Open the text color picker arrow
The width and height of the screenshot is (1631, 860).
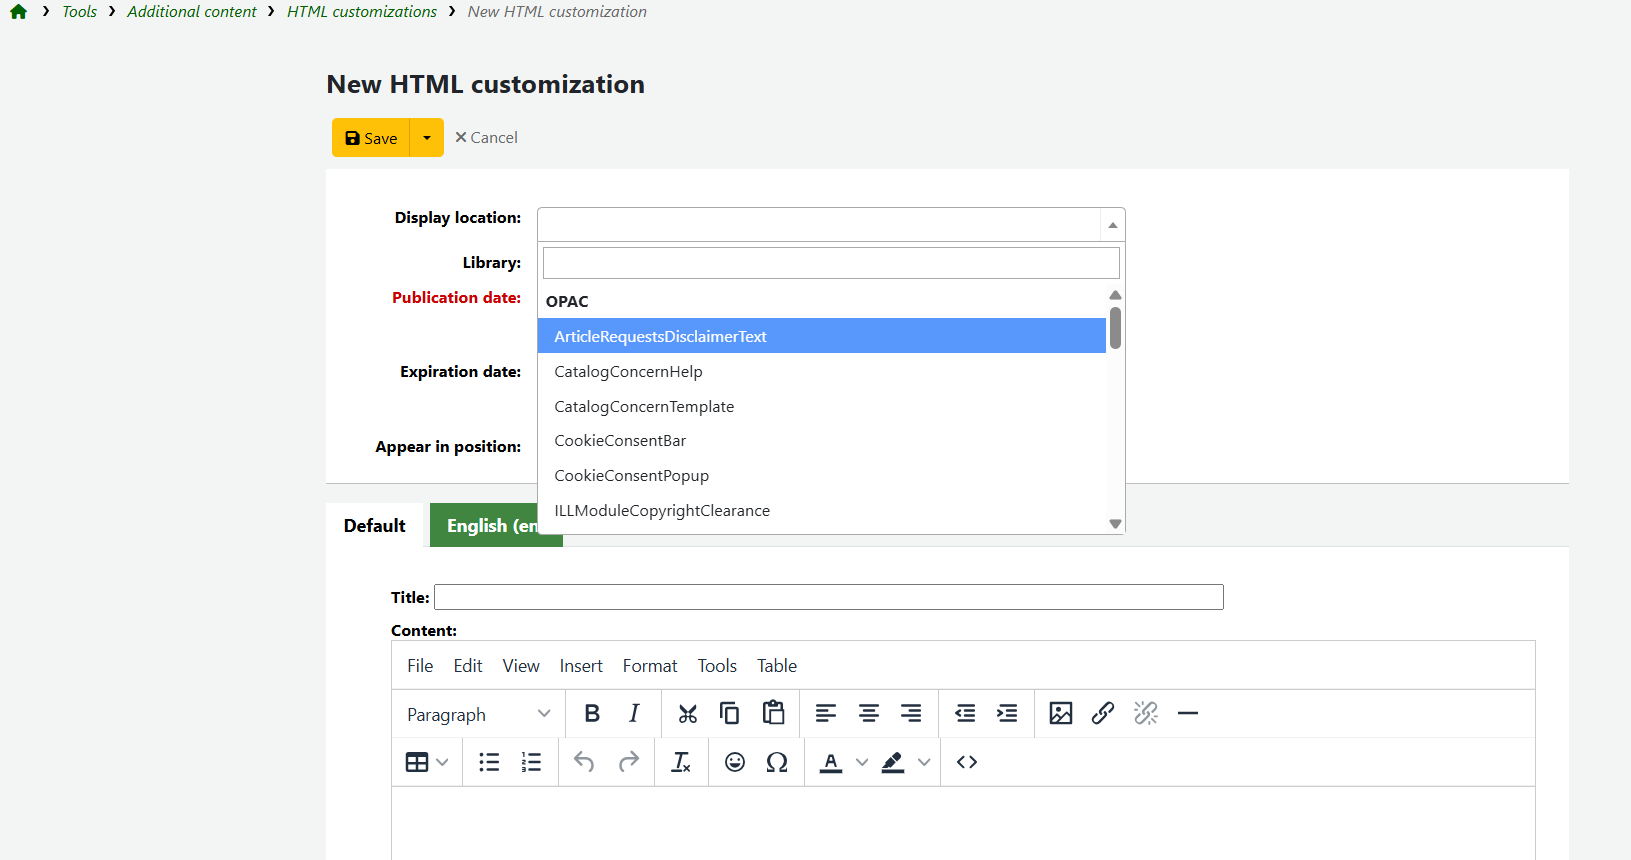(x=862, y=762)
